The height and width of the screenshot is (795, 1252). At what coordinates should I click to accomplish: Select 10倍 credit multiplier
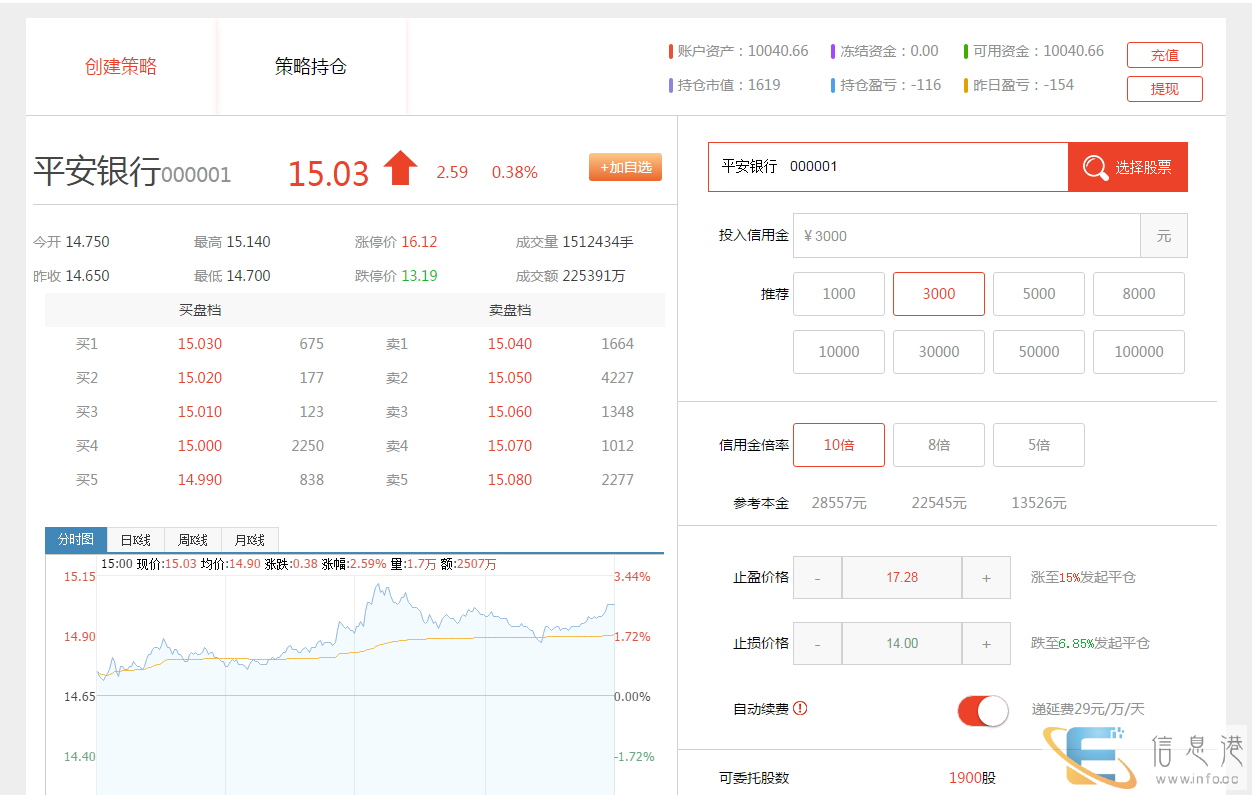point(839,445)
